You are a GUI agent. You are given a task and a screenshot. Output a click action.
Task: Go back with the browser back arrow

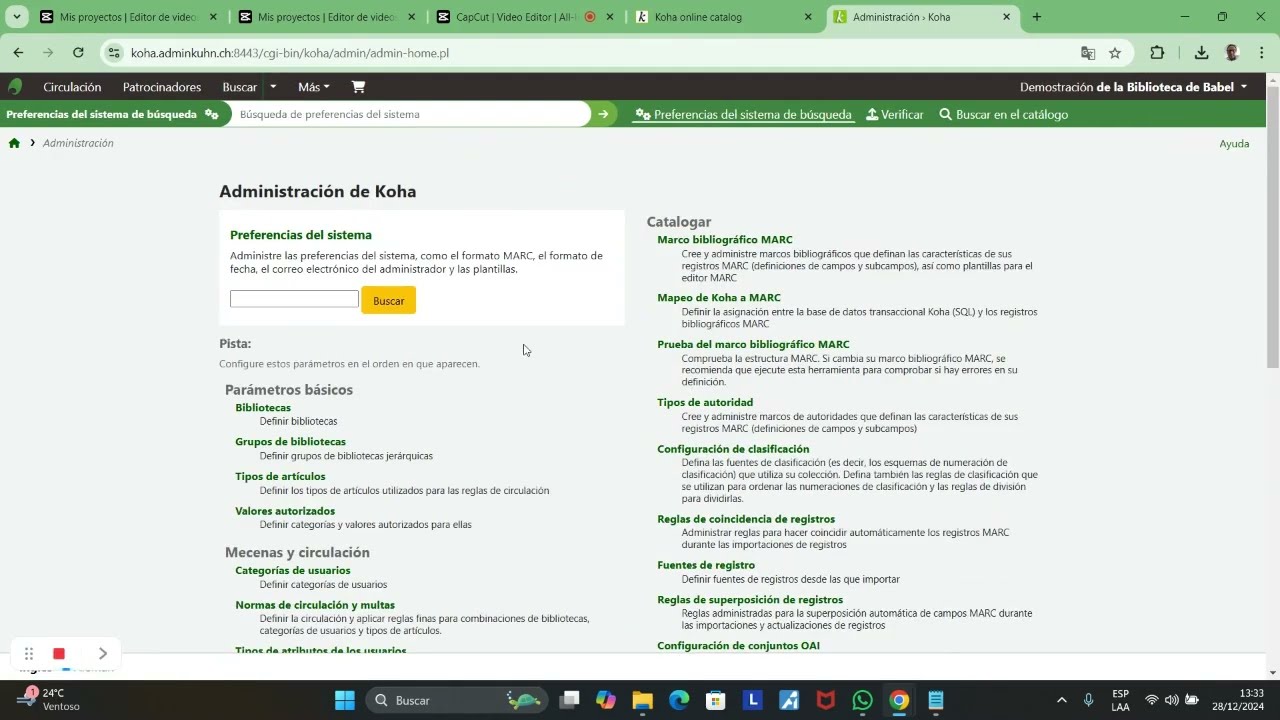(18, 53)
